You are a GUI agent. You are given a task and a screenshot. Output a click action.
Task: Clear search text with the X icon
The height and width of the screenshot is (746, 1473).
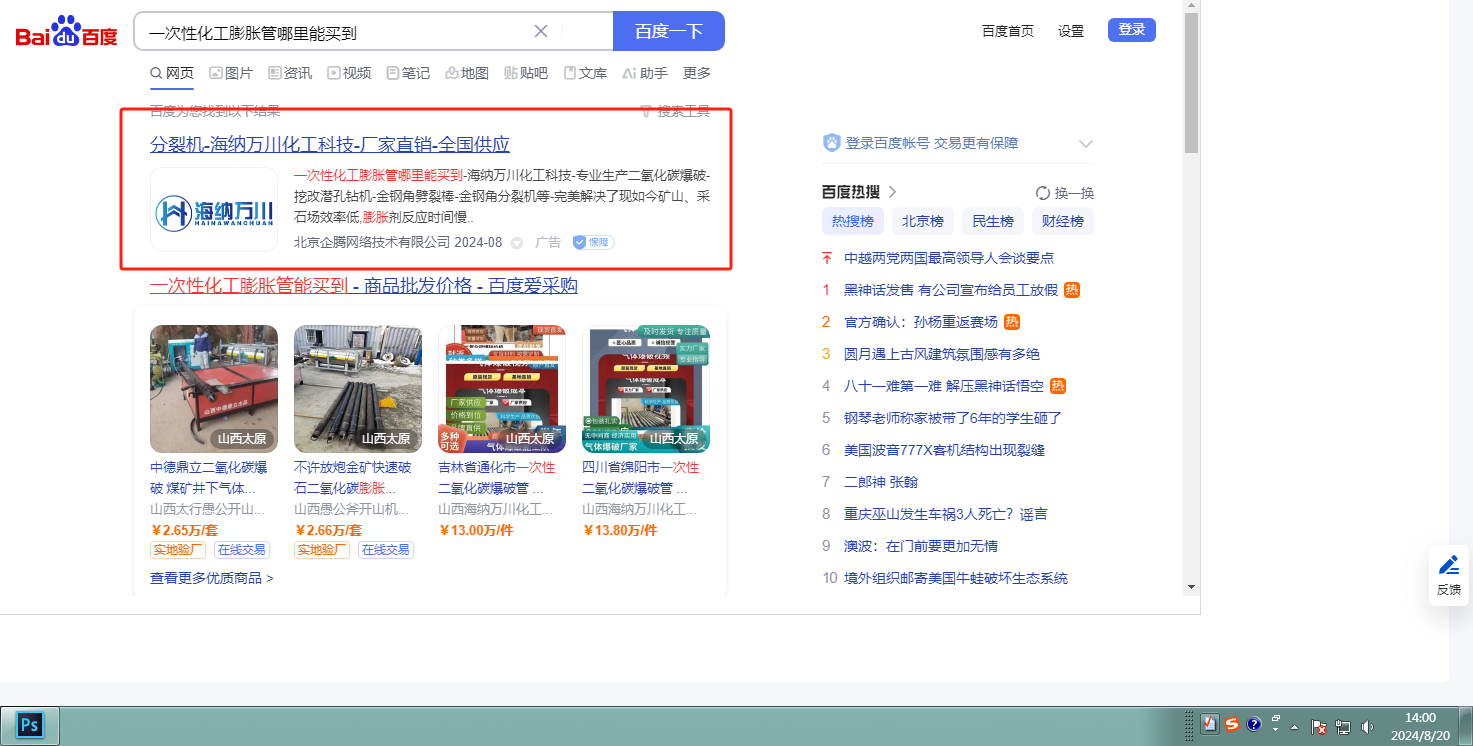(x=541, y=31)
